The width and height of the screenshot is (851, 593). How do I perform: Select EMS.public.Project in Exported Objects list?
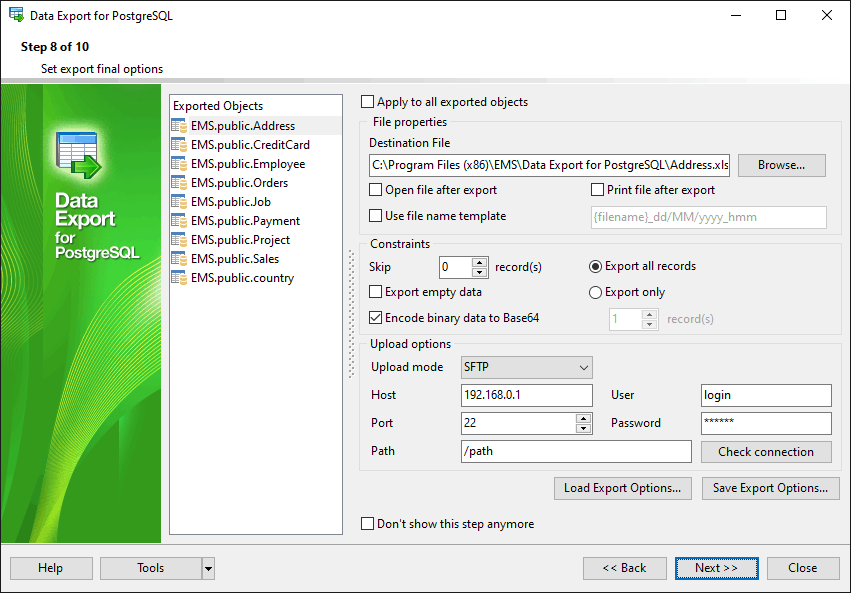point(240,240)
